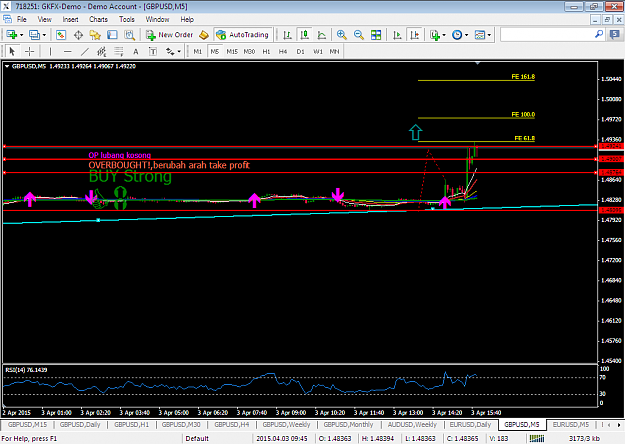Open the Strategy Tester icon

pyautogui.click(x=130, y=35)
